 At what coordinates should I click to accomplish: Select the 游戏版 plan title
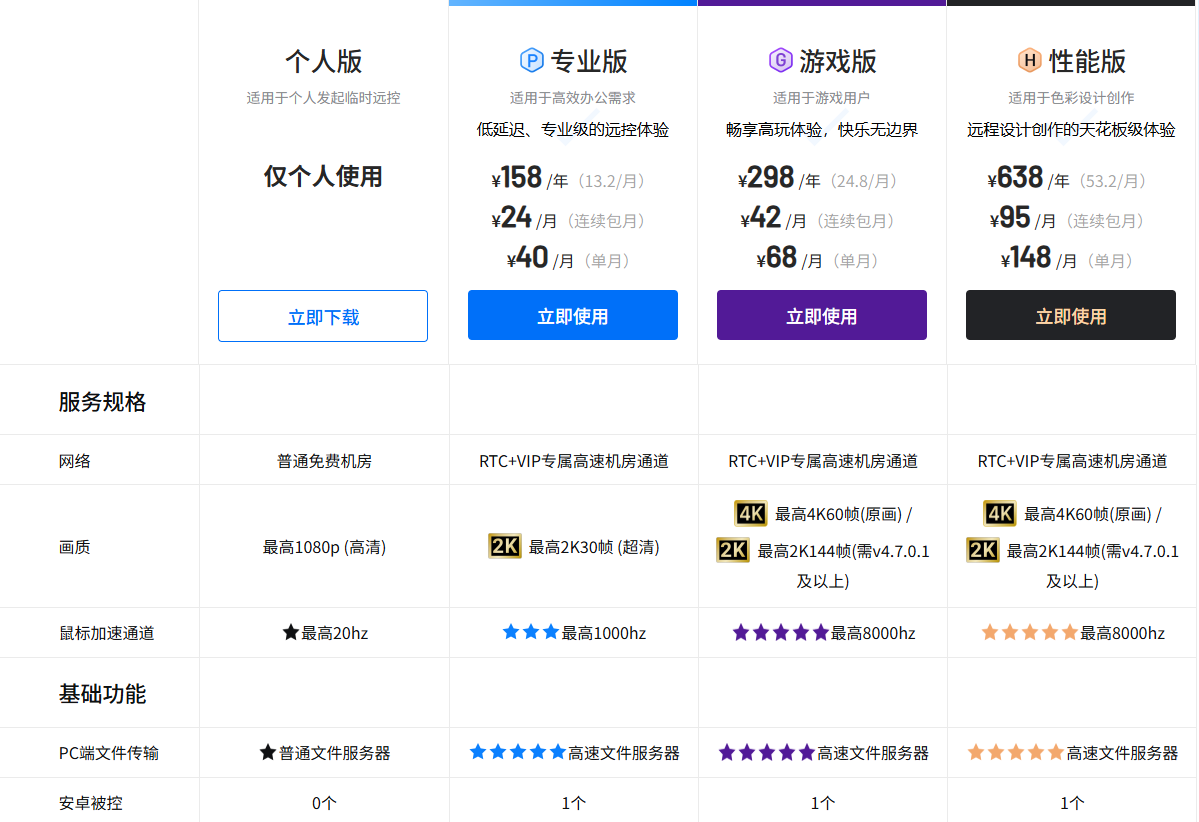[838, 61]
